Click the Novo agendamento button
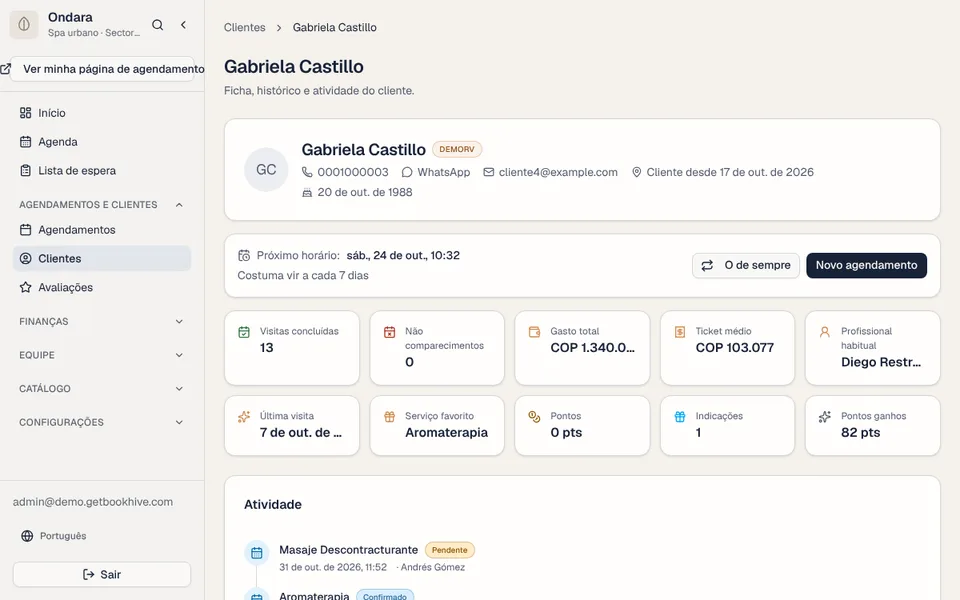Screen dimensions: 960x600 [866, 265]
